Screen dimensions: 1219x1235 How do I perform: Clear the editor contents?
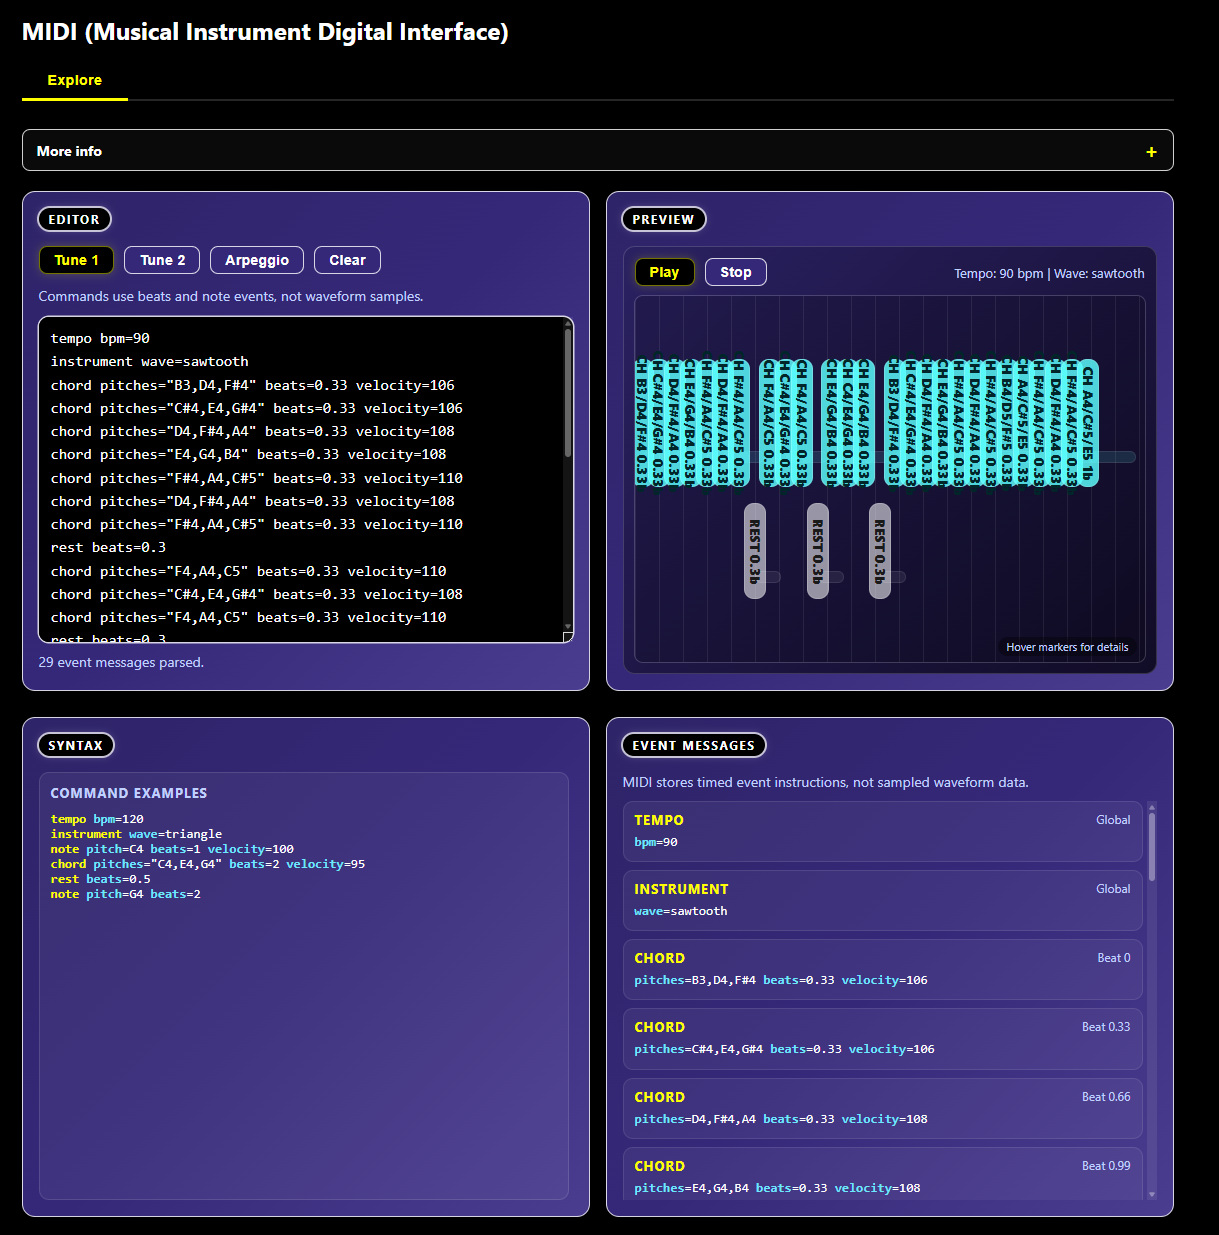[x=347, y=260]
